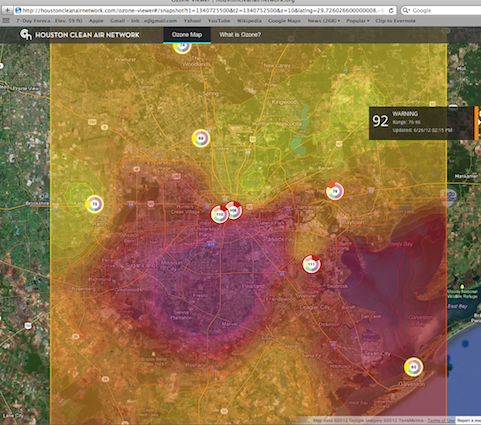Select the Galveston ozone marker reading 60

tap(413, 367)
